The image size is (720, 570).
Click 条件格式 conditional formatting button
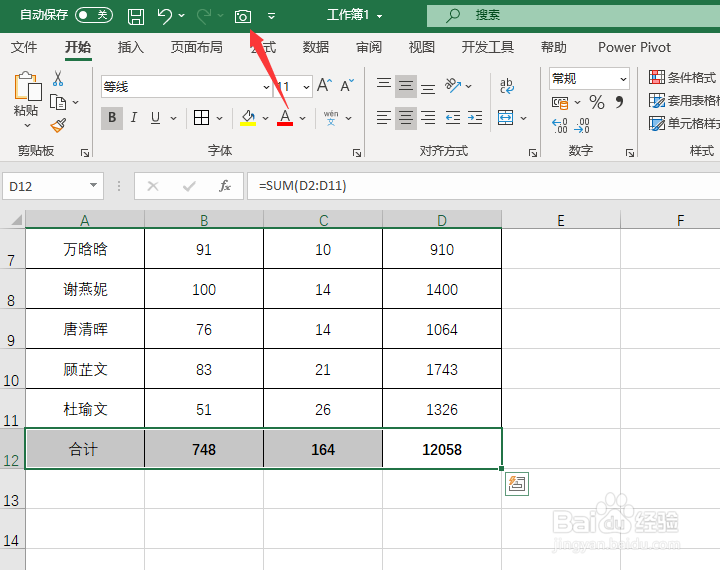coord(684,77)
